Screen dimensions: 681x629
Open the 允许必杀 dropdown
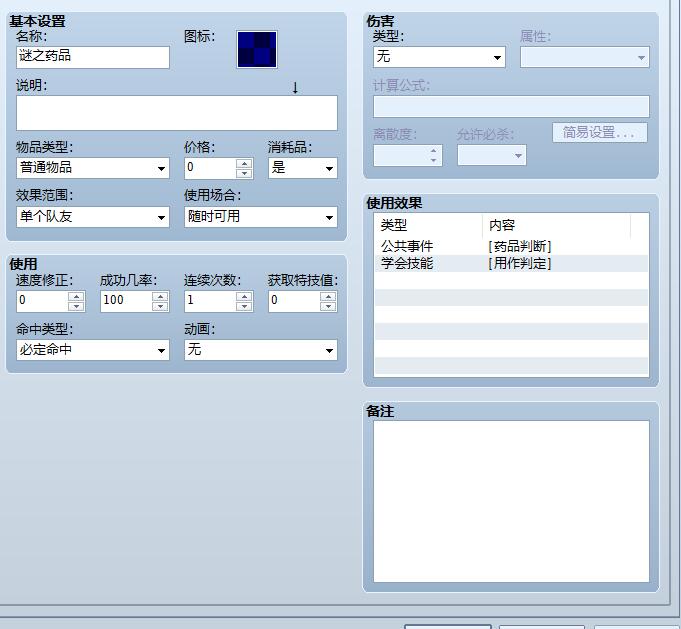[492, 155]
